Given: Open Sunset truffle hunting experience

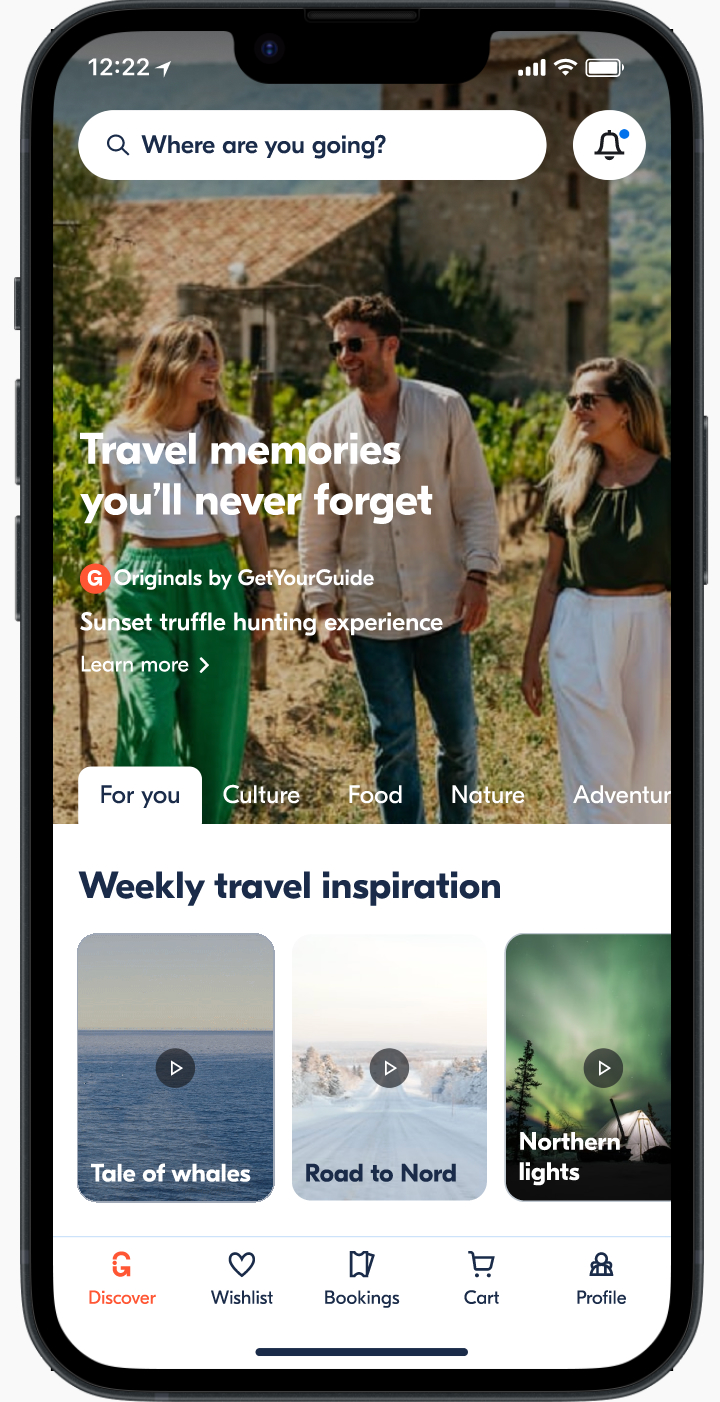Looking at the screenshot, I should coord(261,623).
